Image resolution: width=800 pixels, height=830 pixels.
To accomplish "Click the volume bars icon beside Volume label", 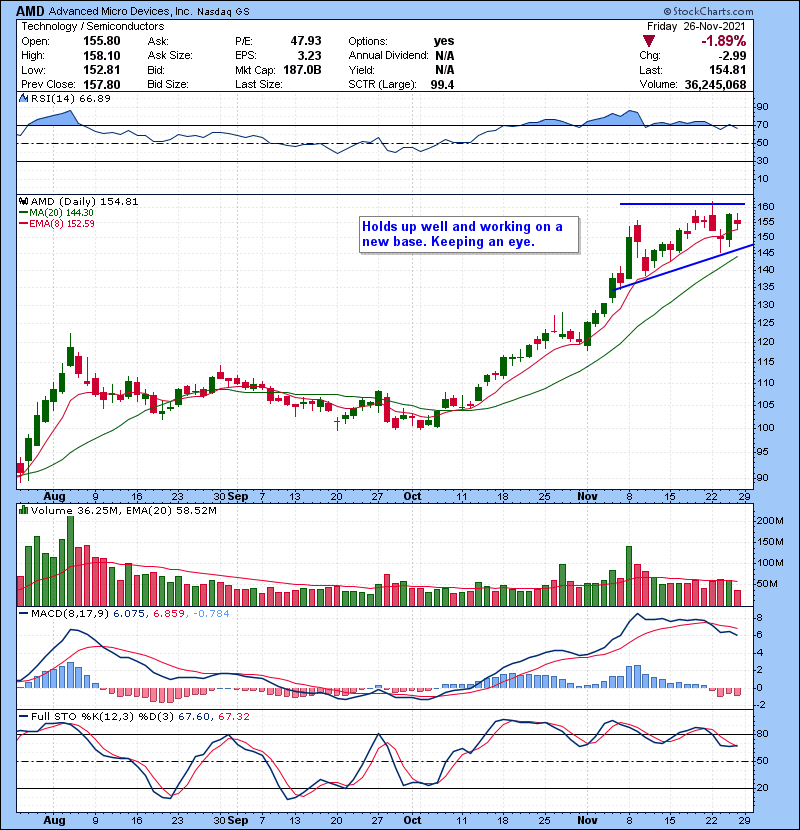I will point(23,510).
